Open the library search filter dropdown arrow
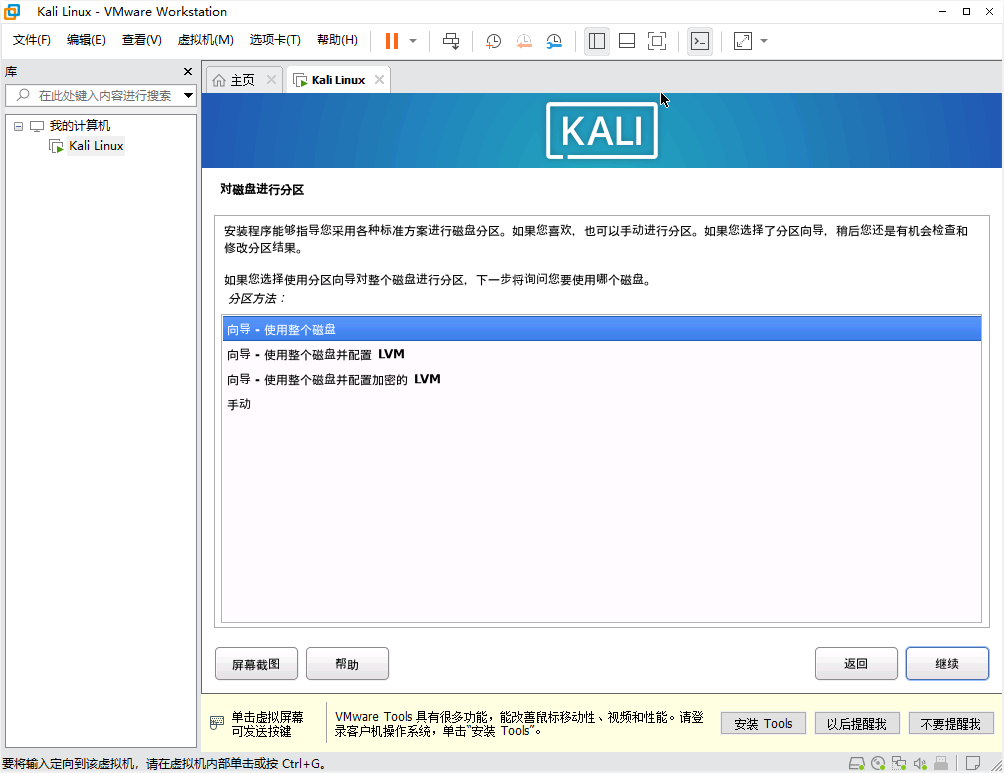This screenshot has width=1004, height=773. coord(188,95)
